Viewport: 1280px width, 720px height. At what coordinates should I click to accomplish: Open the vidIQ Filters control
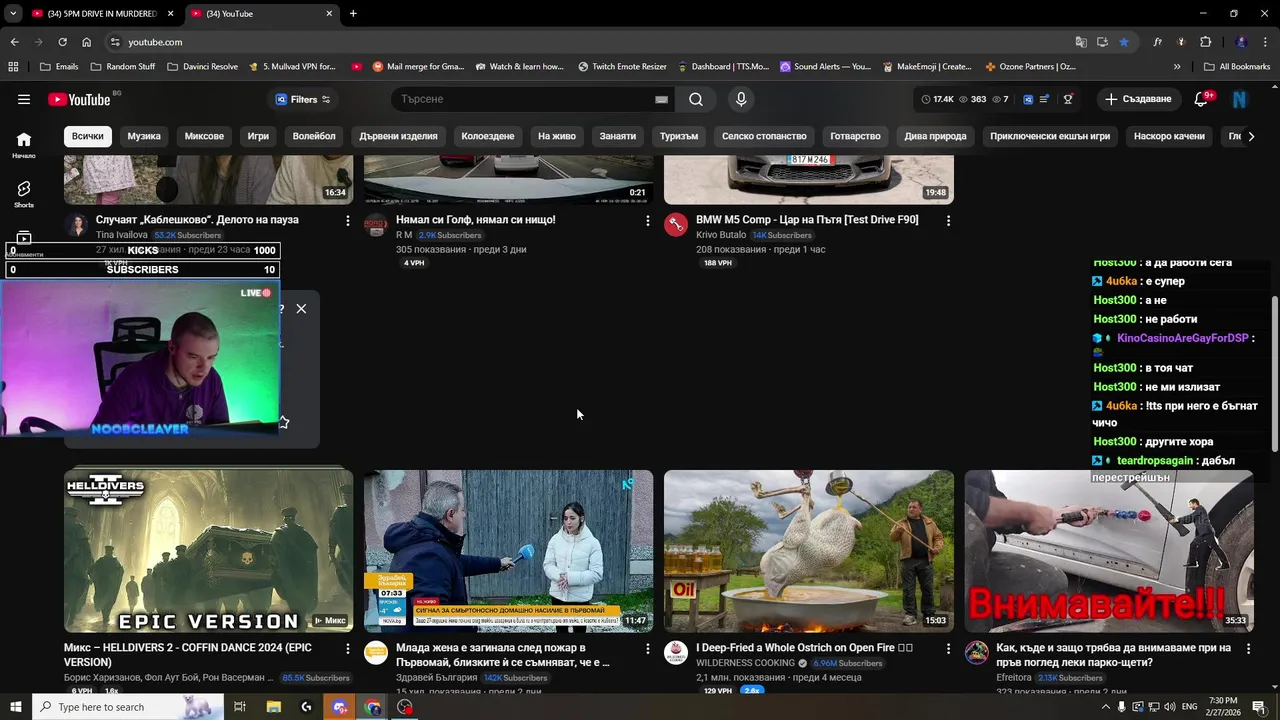[303, 99]
